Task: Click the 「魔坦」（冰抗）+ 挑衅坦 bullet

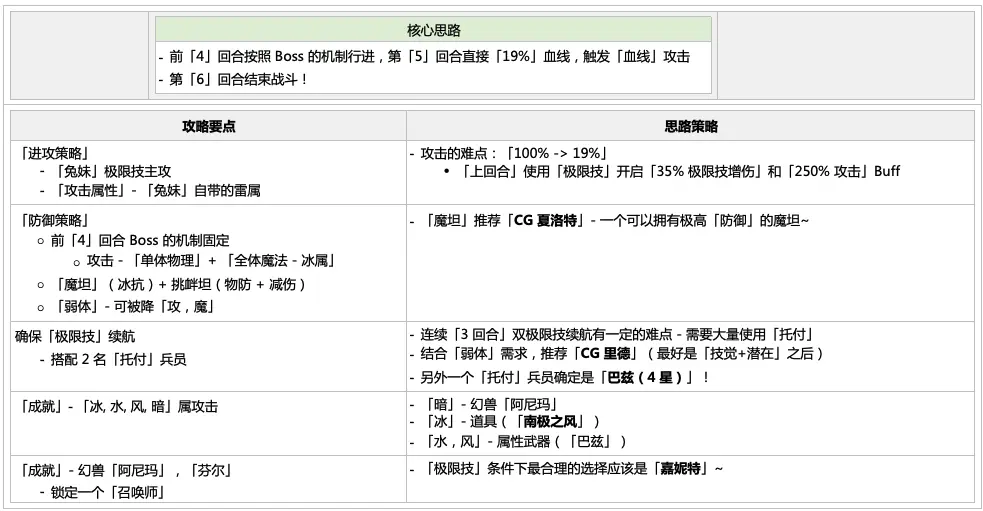Action: [171, 285]
